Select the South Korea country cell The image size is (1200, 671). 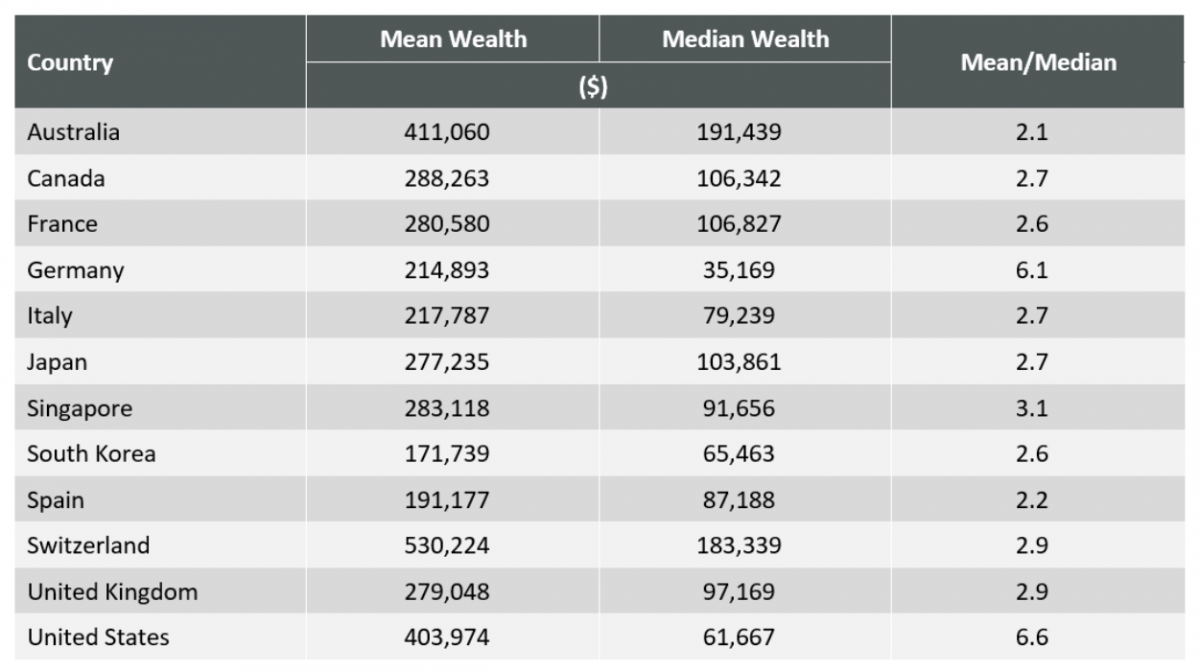click(91, 454)
